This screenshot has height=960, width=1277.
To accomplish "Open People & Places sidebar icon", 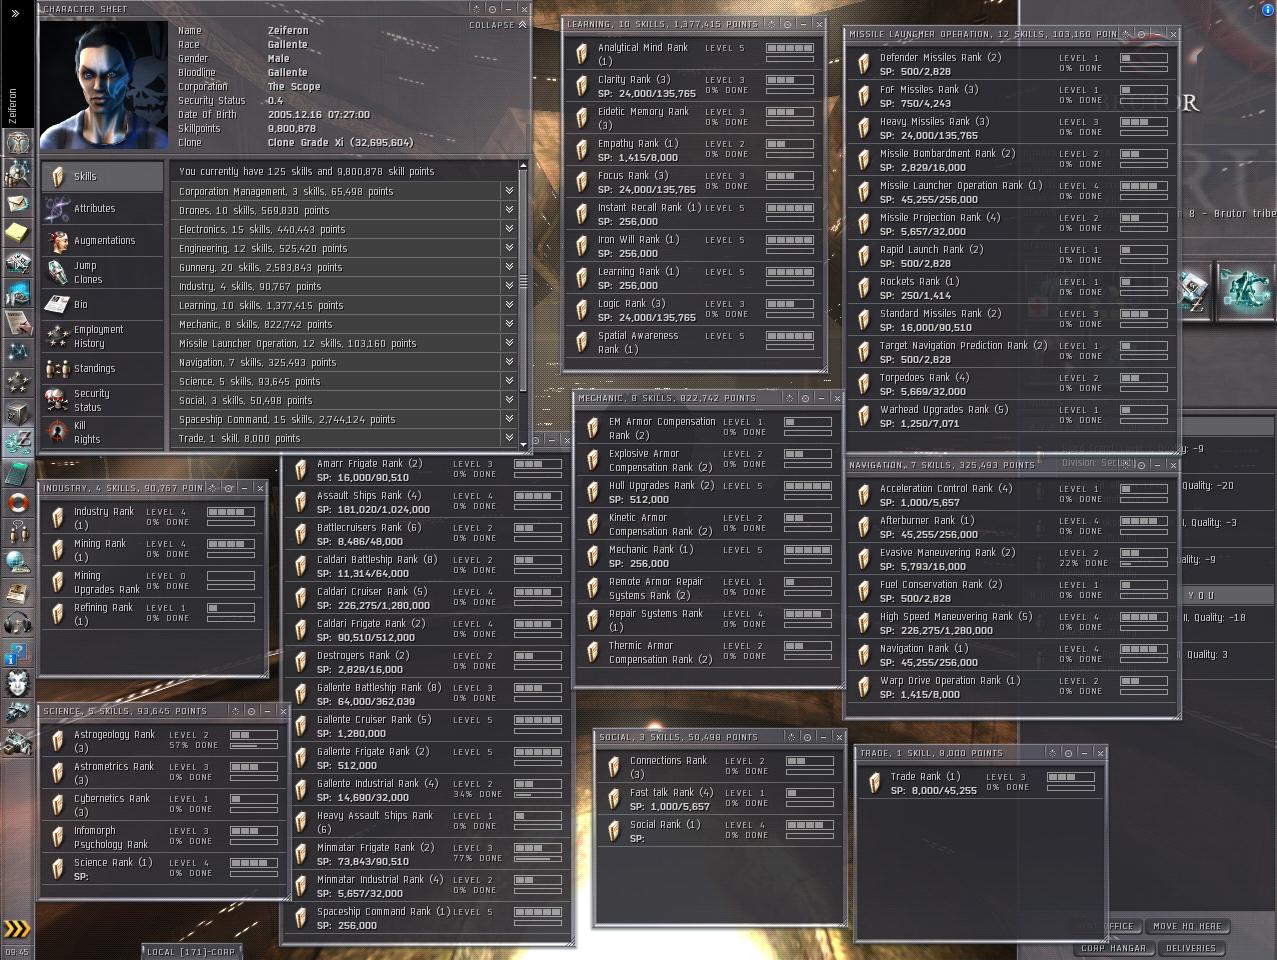I will coord(17,173).
